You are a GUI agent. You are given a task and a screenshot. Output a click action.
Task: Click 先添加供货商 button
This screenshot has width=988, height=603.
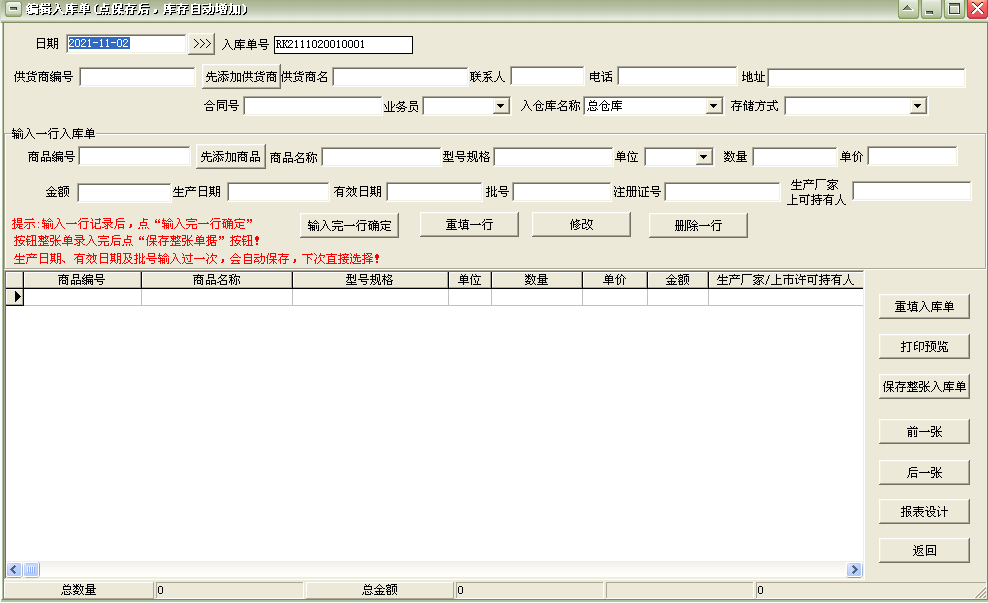point(241,77)
